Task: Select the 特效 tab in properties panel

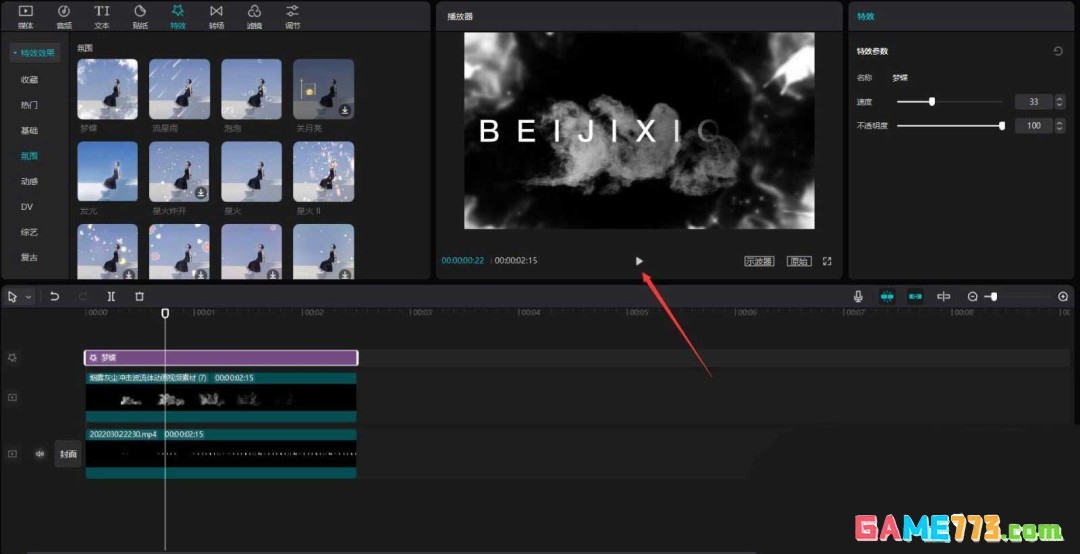Action: pyautogui.click(x=865, y=16)
